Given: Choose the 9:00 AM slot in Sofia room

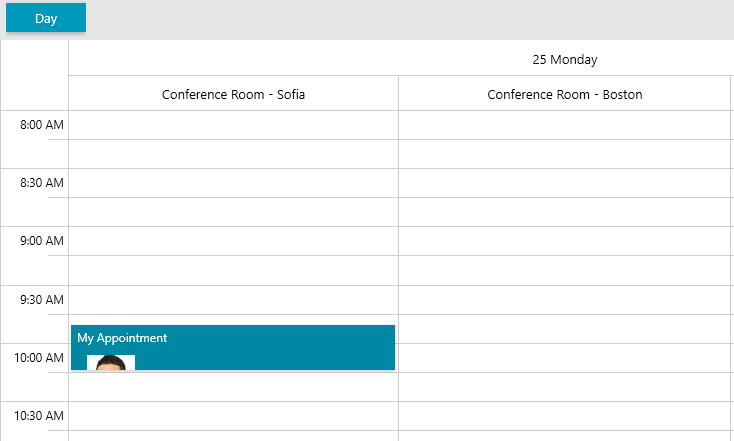Looking at the screenshot, I should tap(233, 241).
